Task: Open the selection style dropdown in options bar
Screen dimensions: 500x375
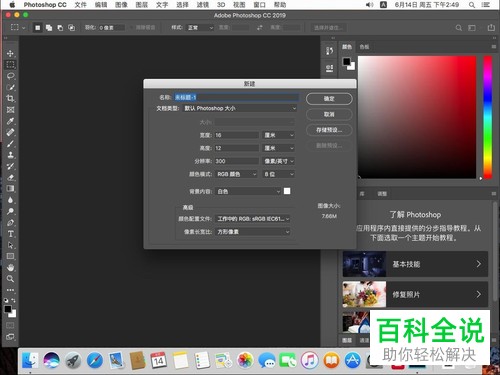Action: point(200,28)
